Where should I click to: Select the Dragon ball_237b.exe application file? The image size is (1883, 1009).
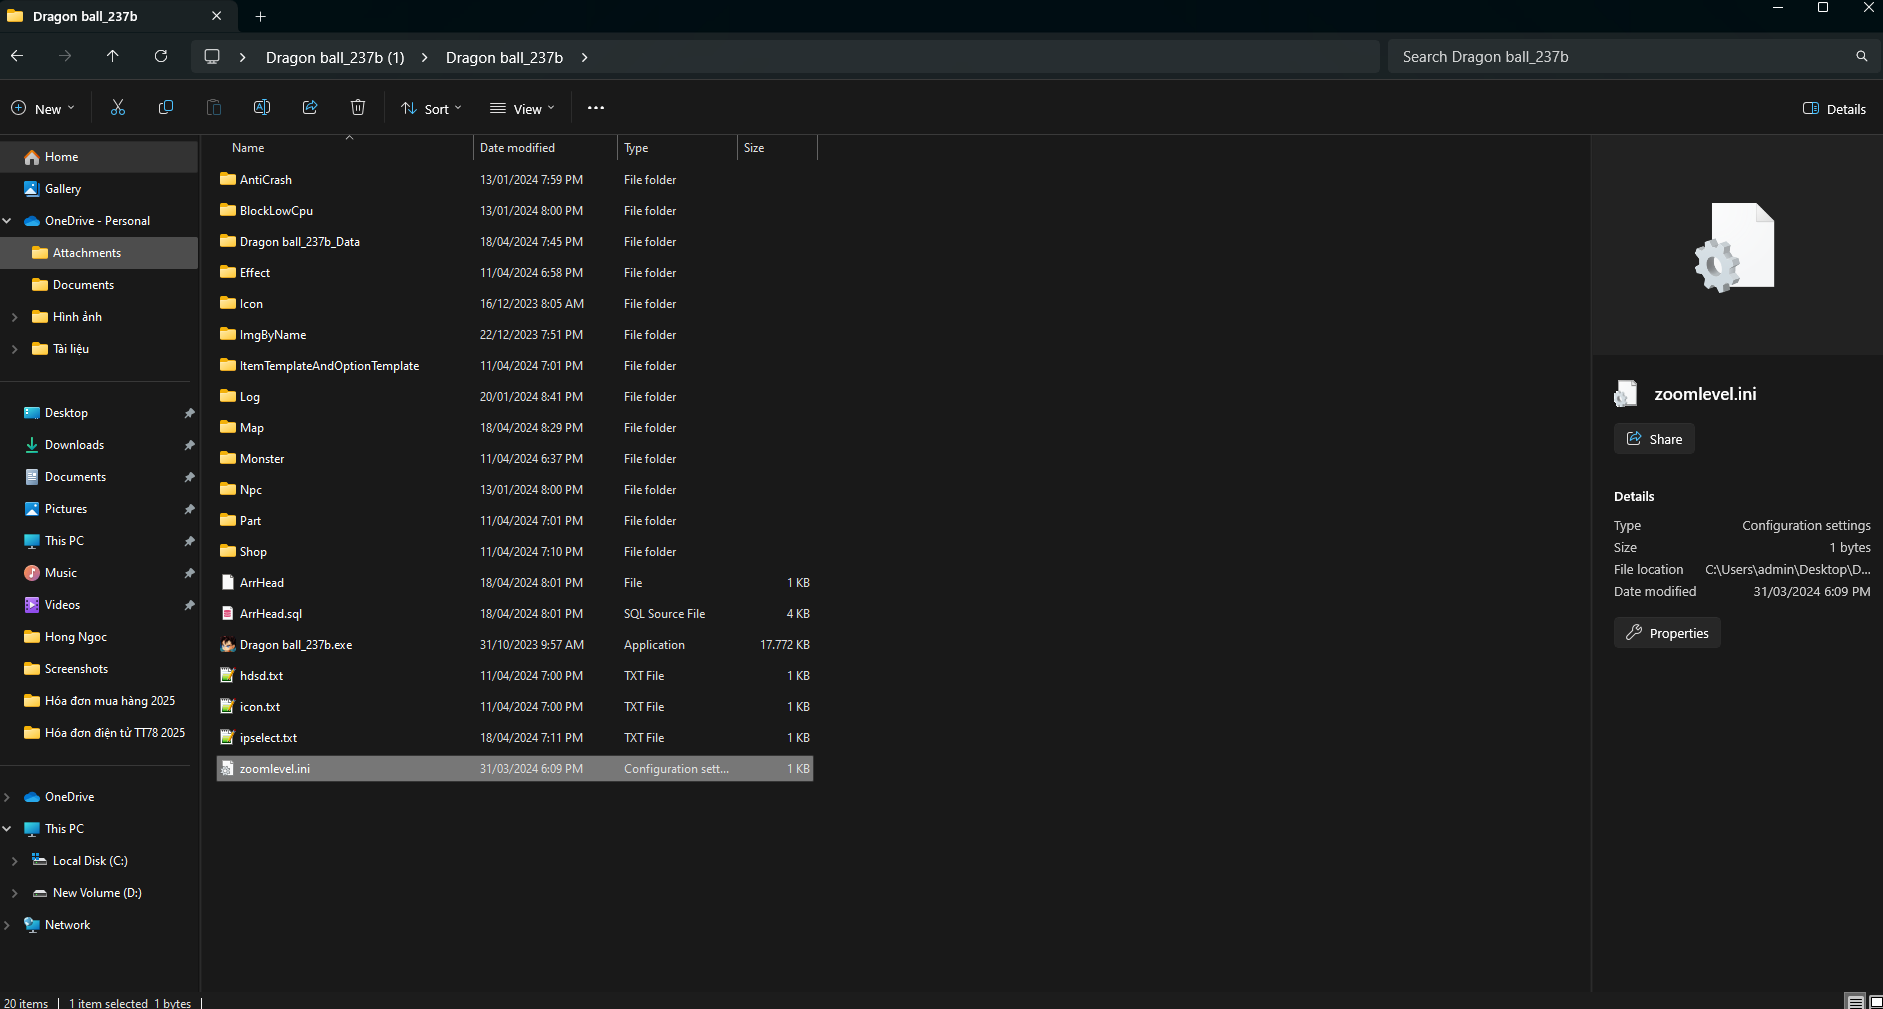coord(514,645)
